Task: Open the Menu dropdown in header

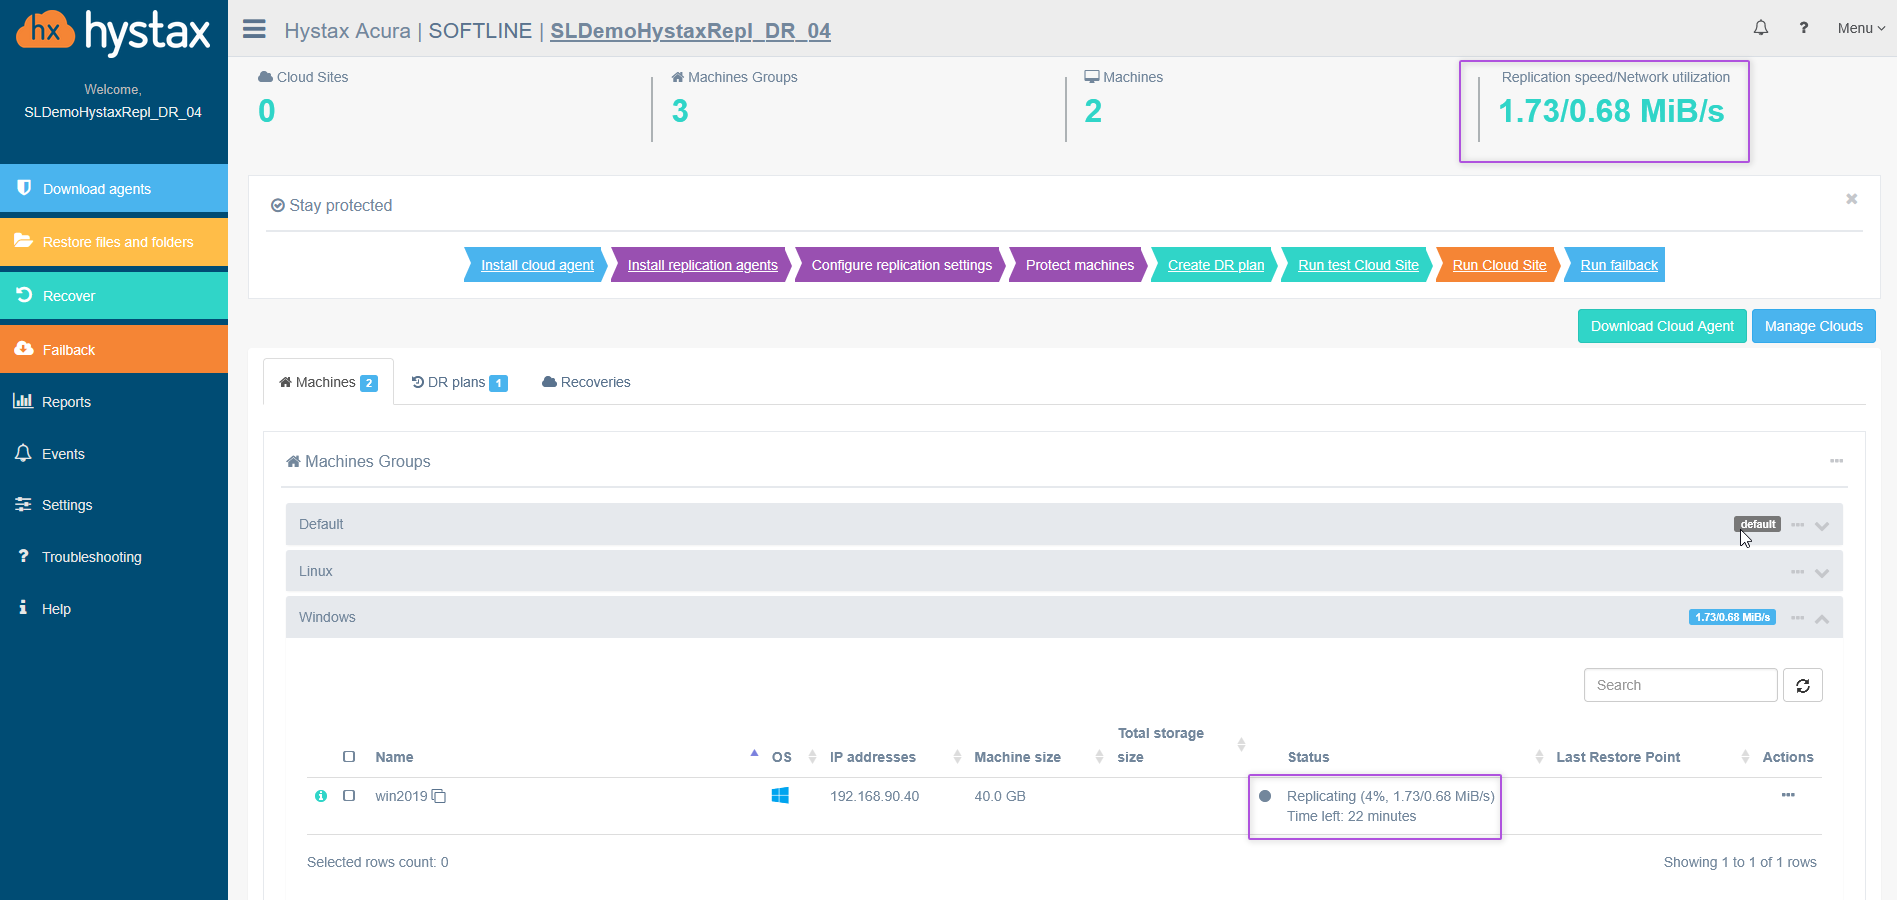Action: tap(1860, 28)
